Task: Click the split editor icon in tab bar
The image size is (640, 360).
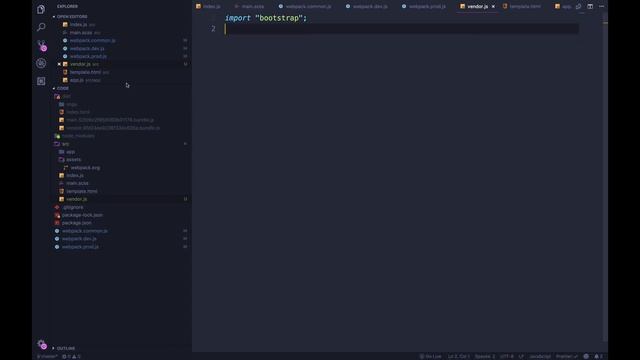Action: [x=590, y=6]
